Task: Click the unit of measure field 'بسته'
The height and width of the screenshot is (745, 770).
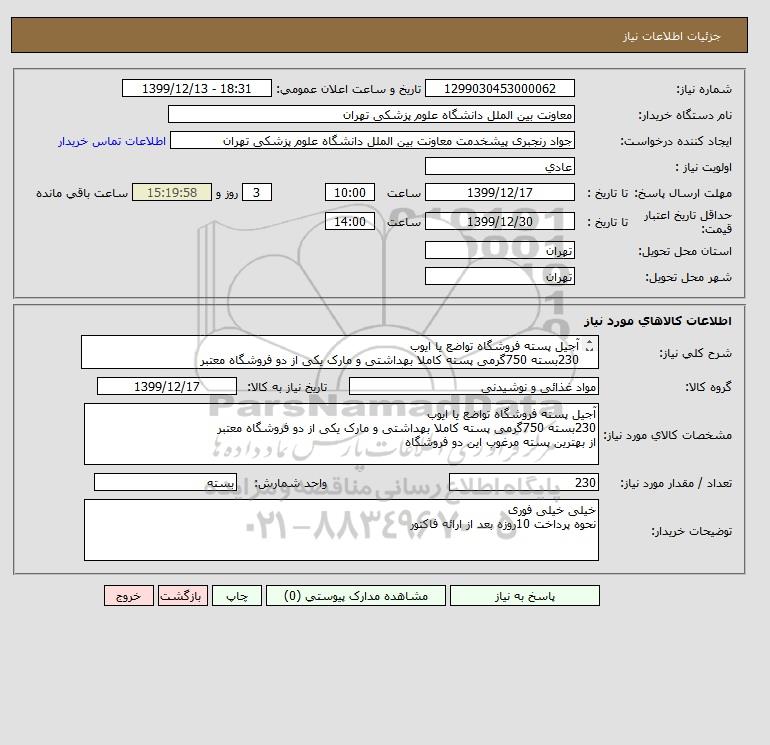Action: pyautogui.click(x=165, y=482)
